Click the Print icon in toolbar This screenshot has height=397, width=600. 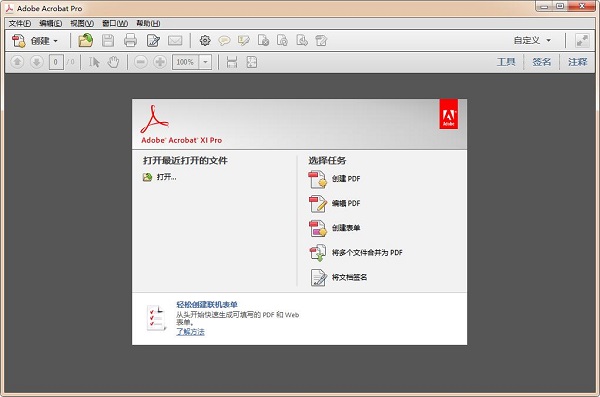(130, 41)
